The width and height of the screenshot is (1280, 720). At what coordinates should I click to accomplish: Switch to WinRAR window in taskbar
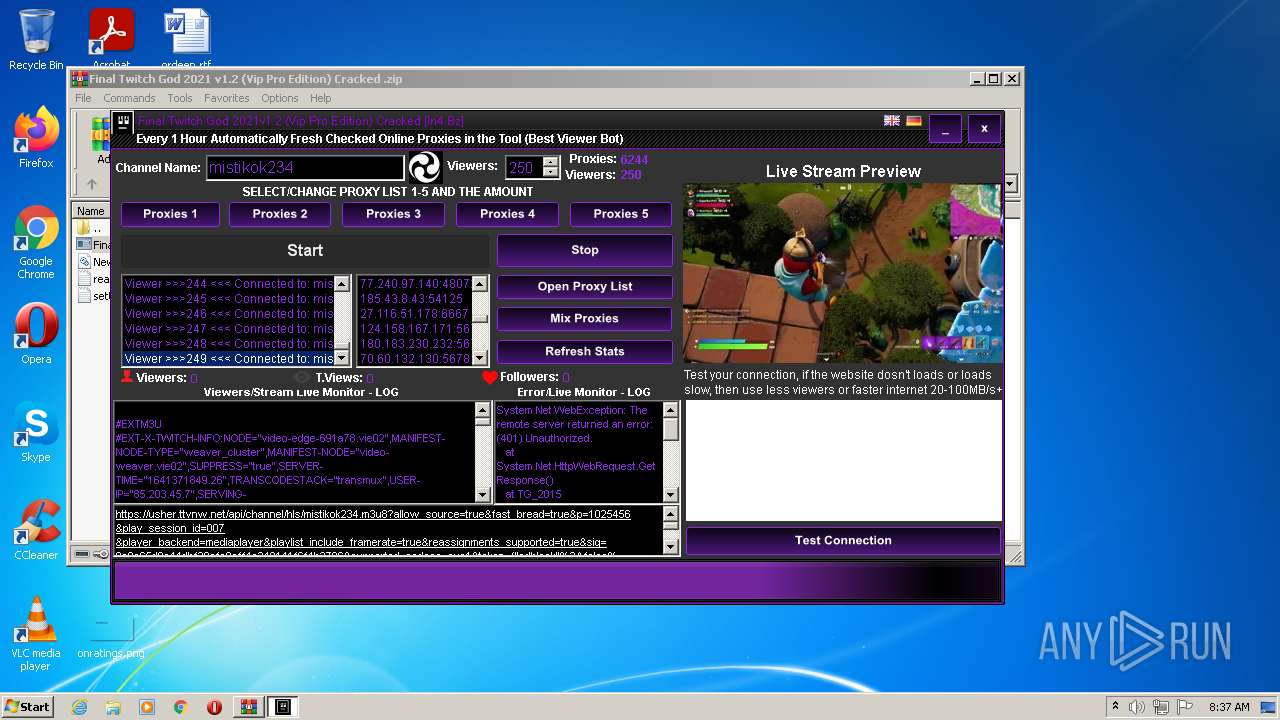[x=248, y=707]
